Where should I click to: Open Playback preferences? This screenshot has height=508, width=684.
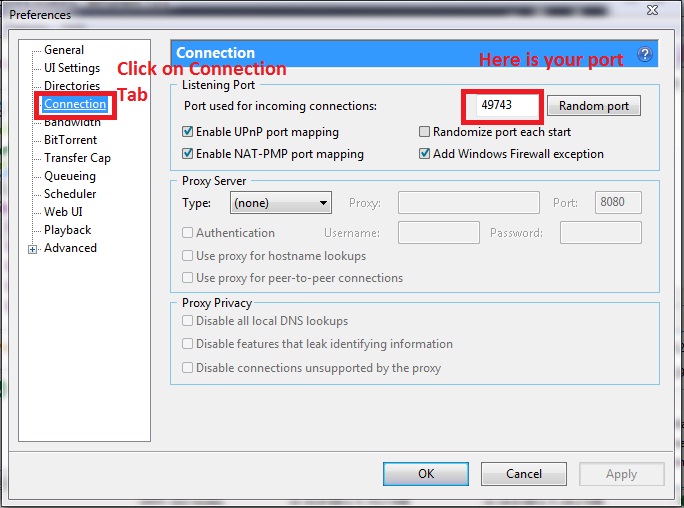[x=68, y=230]
